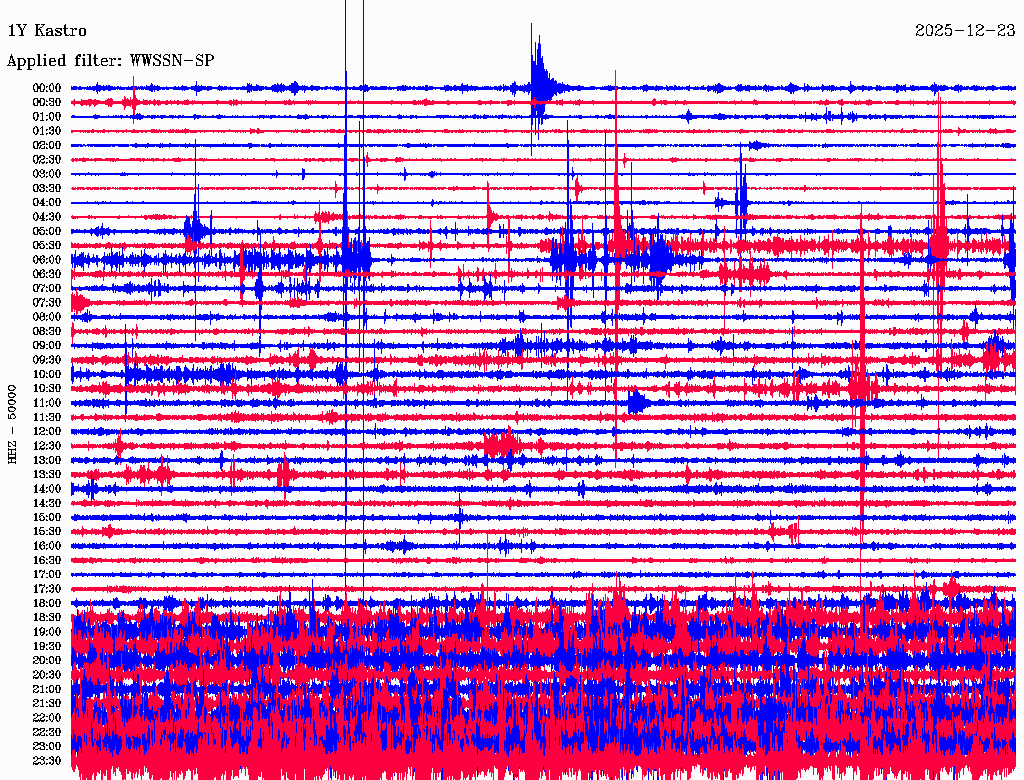Click the date label 2025-12-23

click(x=965, y=31)
